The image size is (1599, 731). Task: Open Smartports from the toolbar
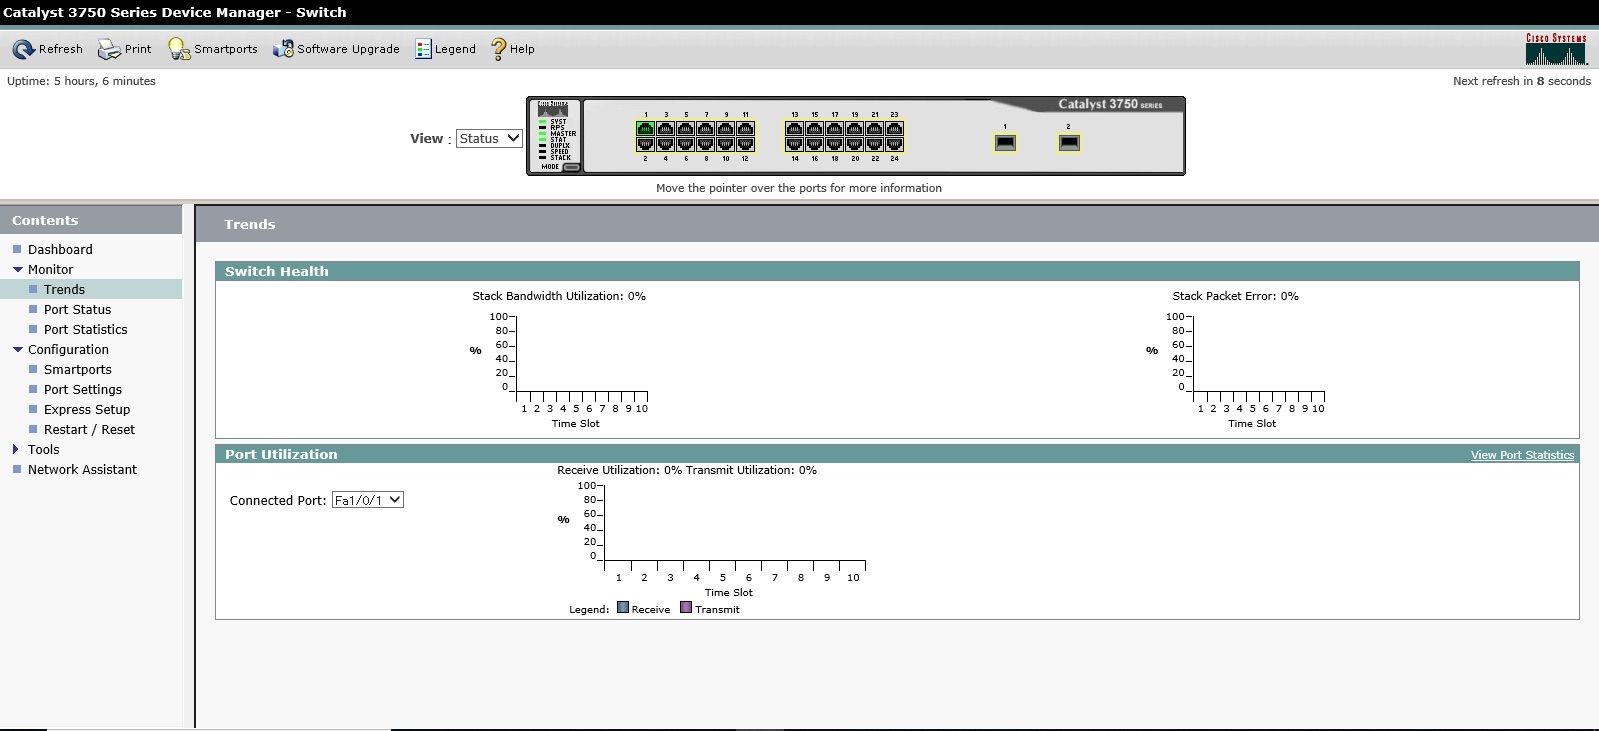tap(179, 49)
